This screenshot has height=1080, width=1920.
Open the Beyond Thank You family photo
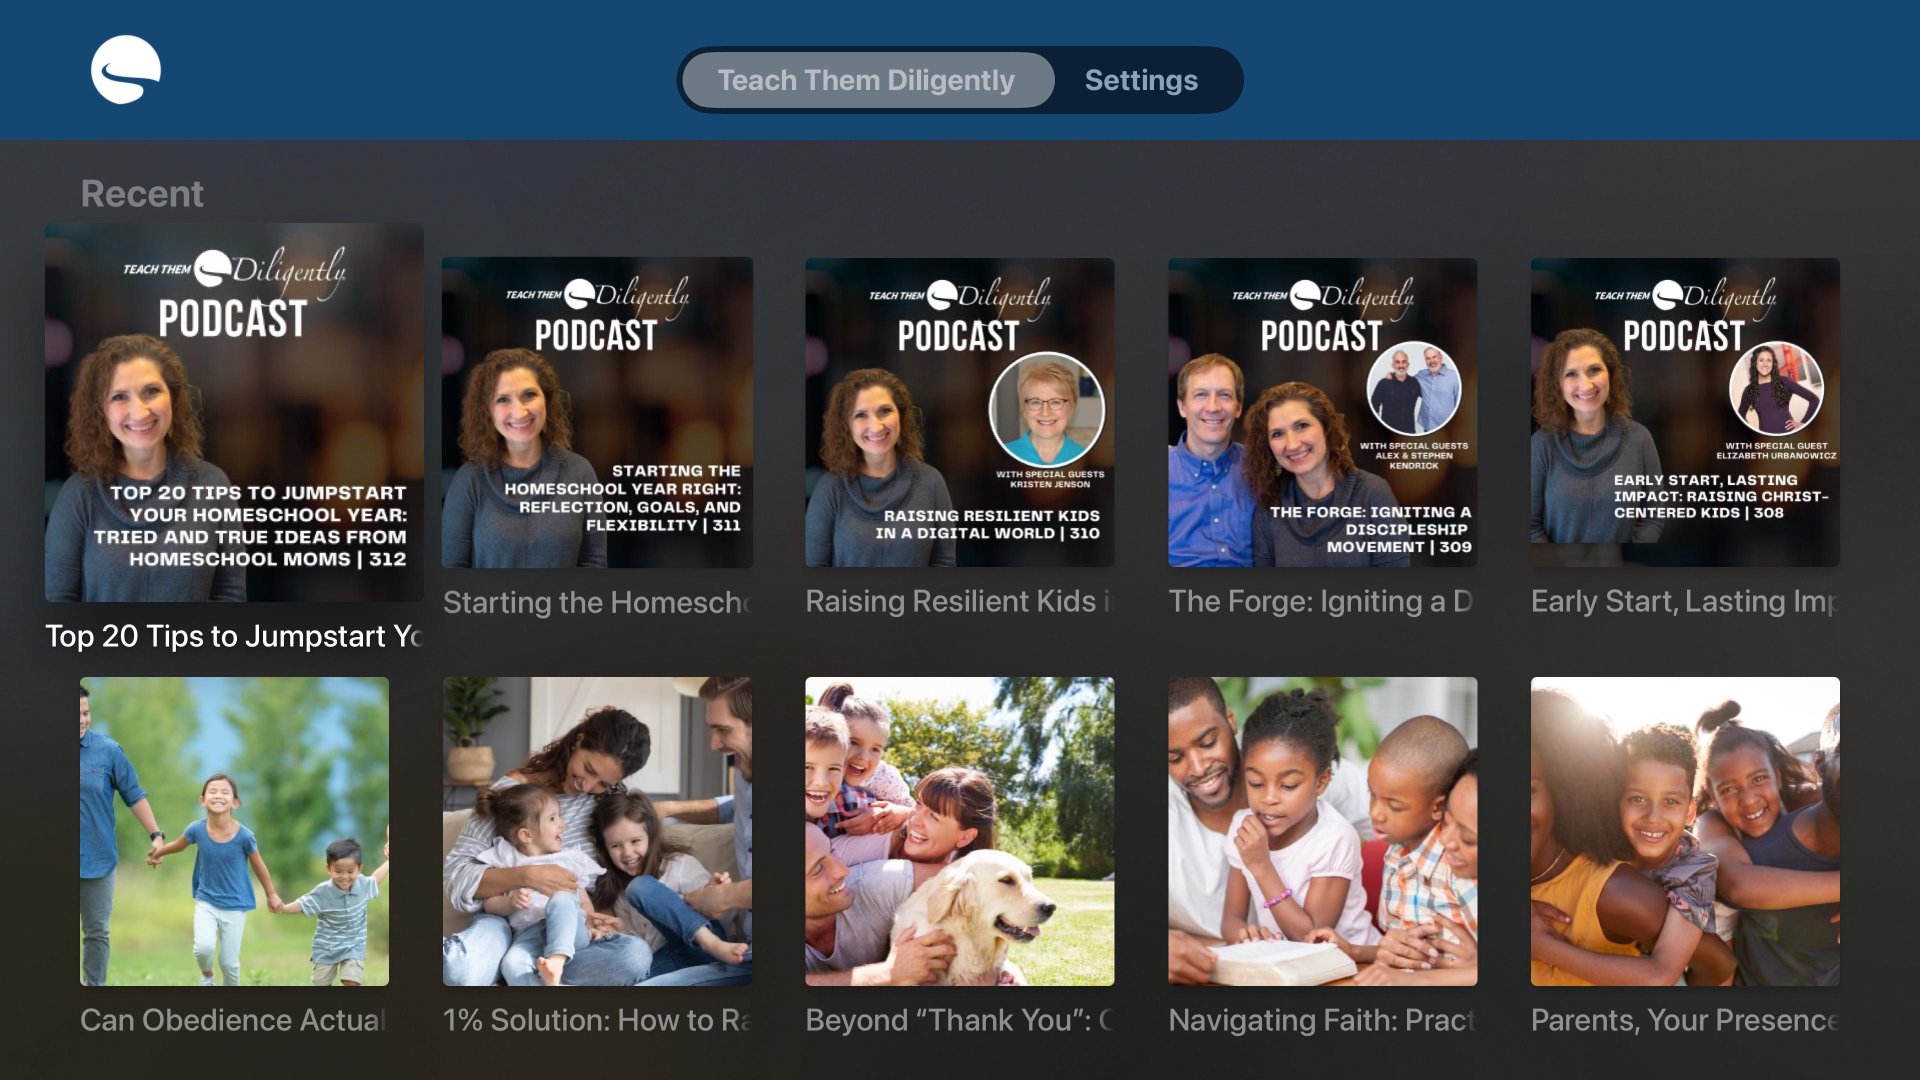tap(960, 831)
